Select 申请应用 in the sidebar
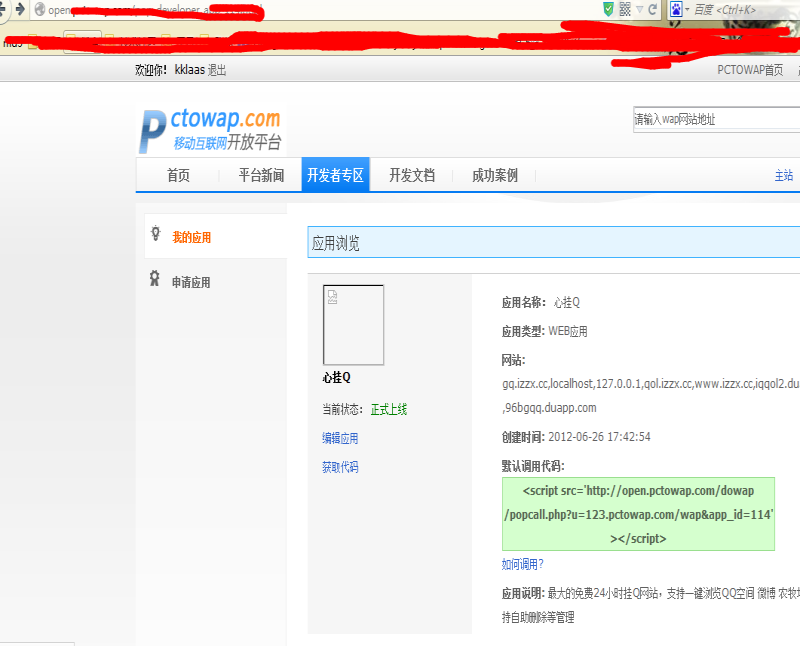Image resolution: width=800 pixels, height=646 pixels. [x=191, y=282]
